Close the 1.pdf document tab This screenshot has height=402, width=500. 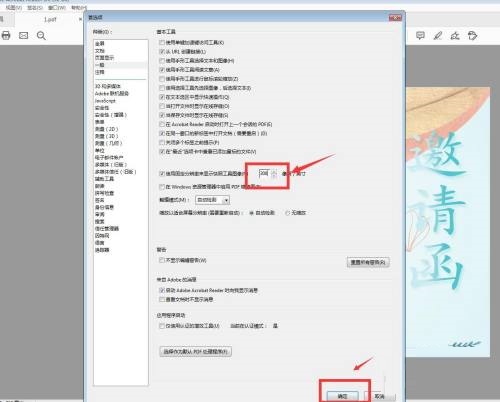coord(80,19)
